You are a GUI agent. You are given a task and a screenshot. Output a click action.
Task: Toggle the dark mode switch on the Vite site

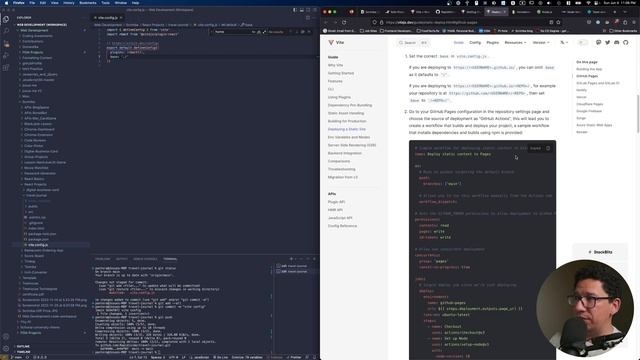[582, 42]
